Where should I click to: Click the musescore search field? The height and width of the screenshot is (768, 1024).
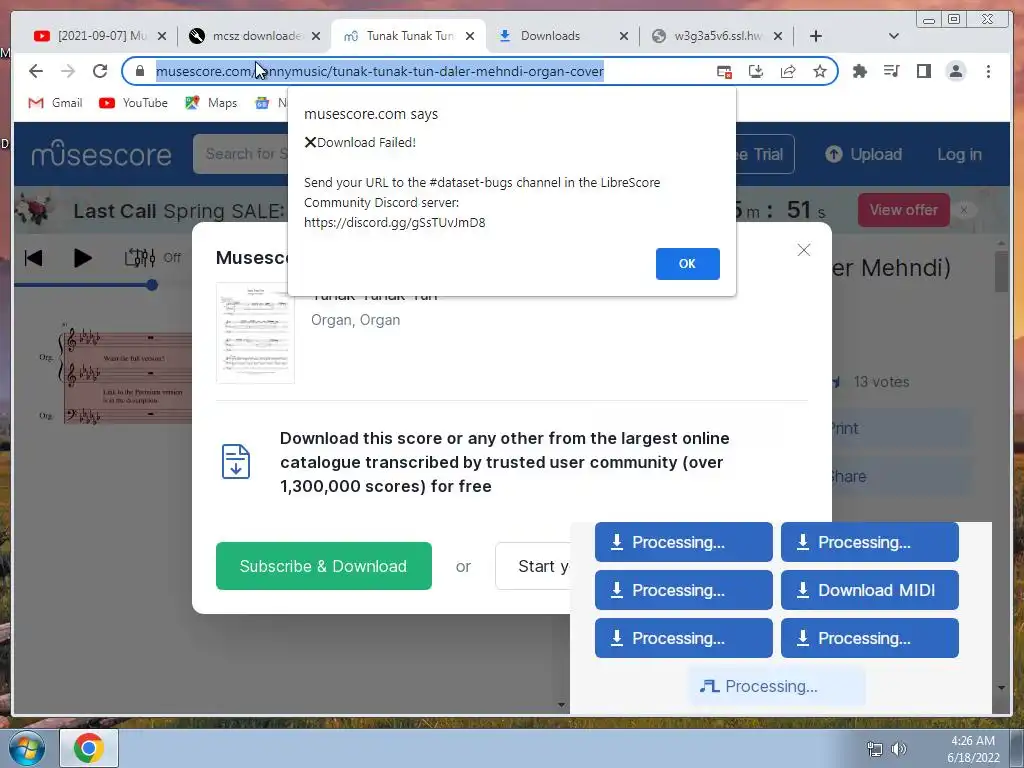[x=240, y=154]
